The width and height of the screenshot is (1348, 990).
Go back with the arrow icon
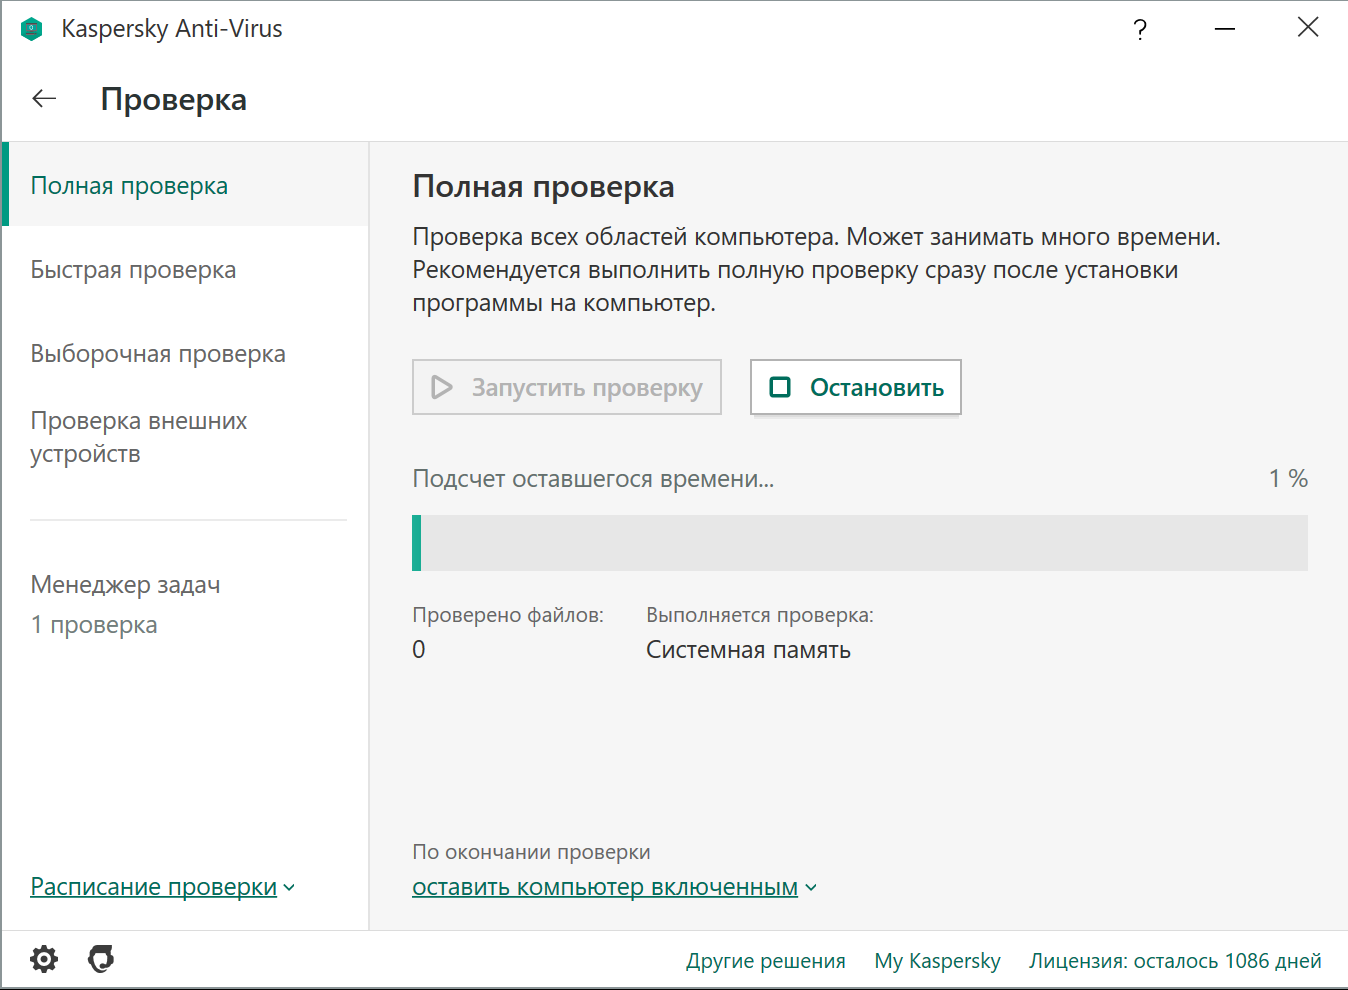tap(44, 98)
